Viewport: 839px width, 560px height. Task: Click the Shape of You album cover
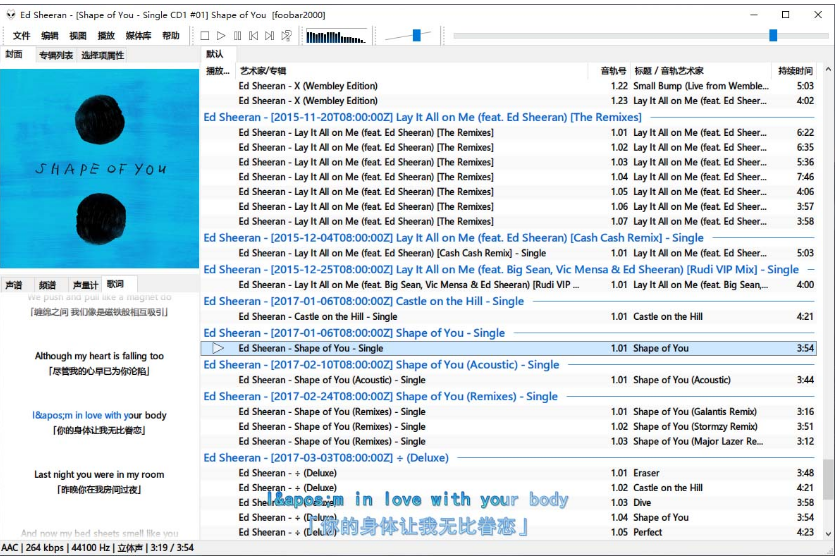click(100, 168)
